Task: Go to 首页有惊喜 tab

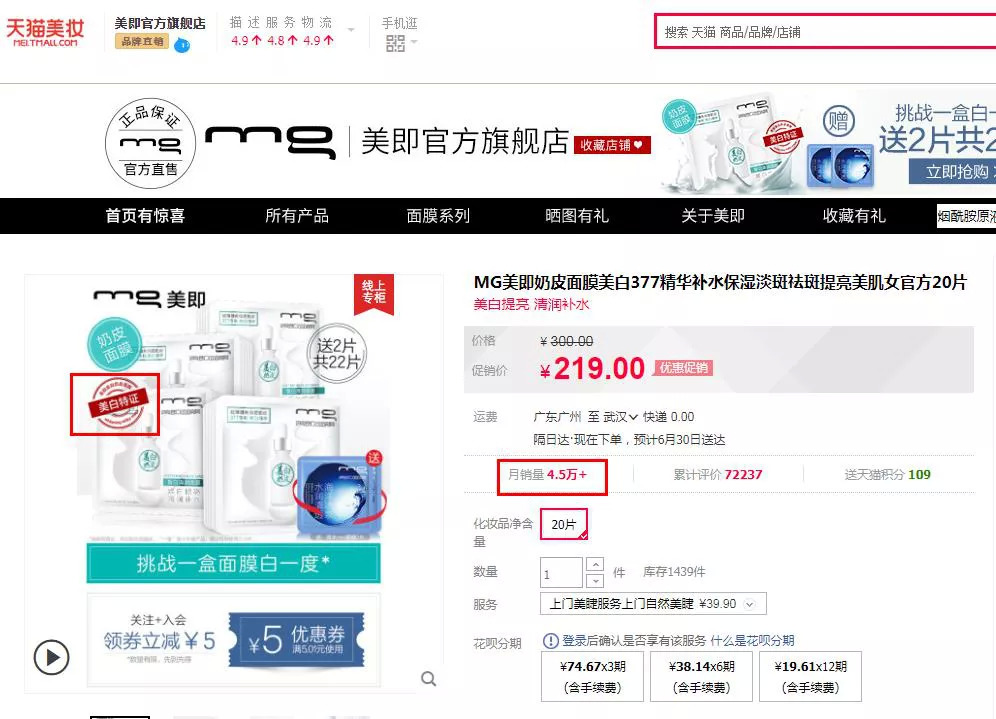Action: tap(145, 216)
